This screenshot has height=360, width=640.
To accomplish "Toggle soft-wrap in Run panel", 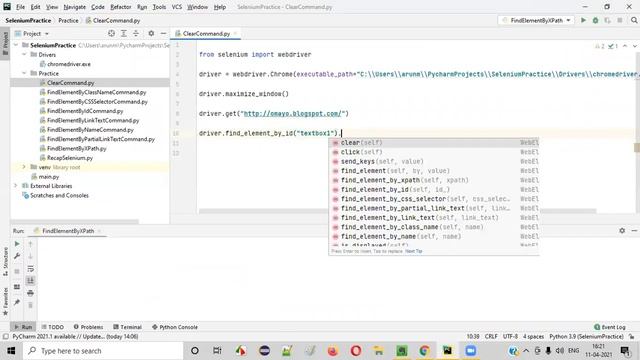I will pyautogui.click(x=30, y=269).
